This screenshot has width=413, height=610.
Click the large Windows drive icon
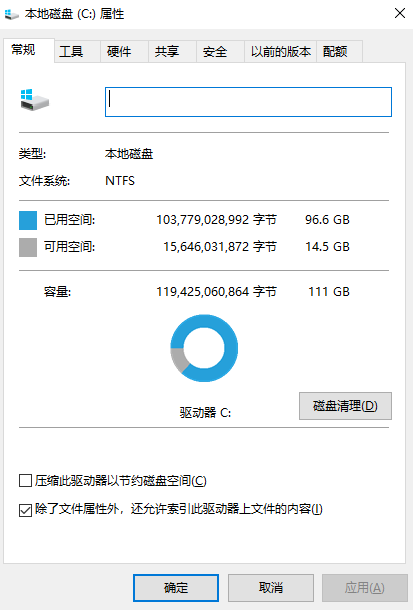35,100
